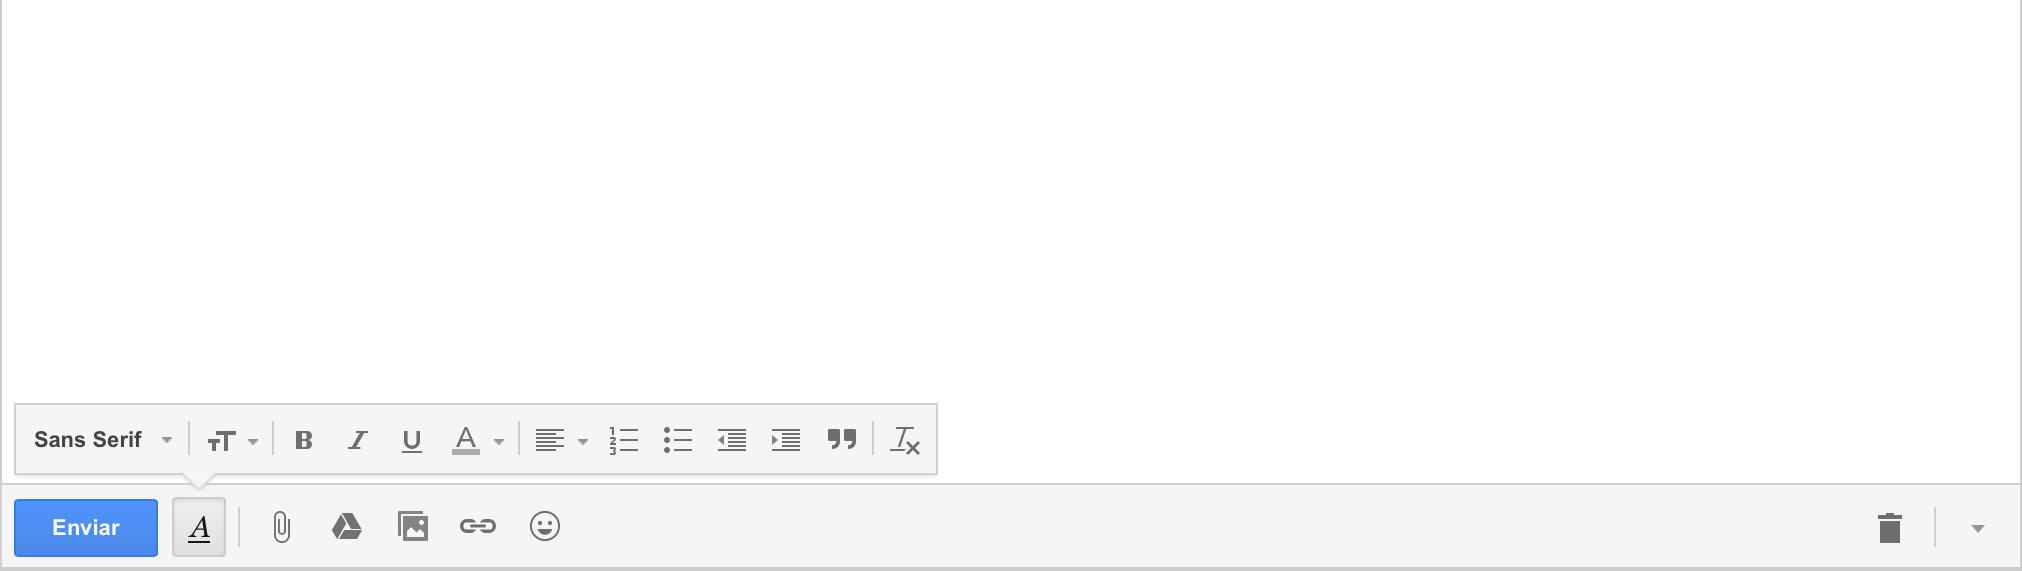
Task: Insert files using the Google Drive icon
Action: click(347, 527)
